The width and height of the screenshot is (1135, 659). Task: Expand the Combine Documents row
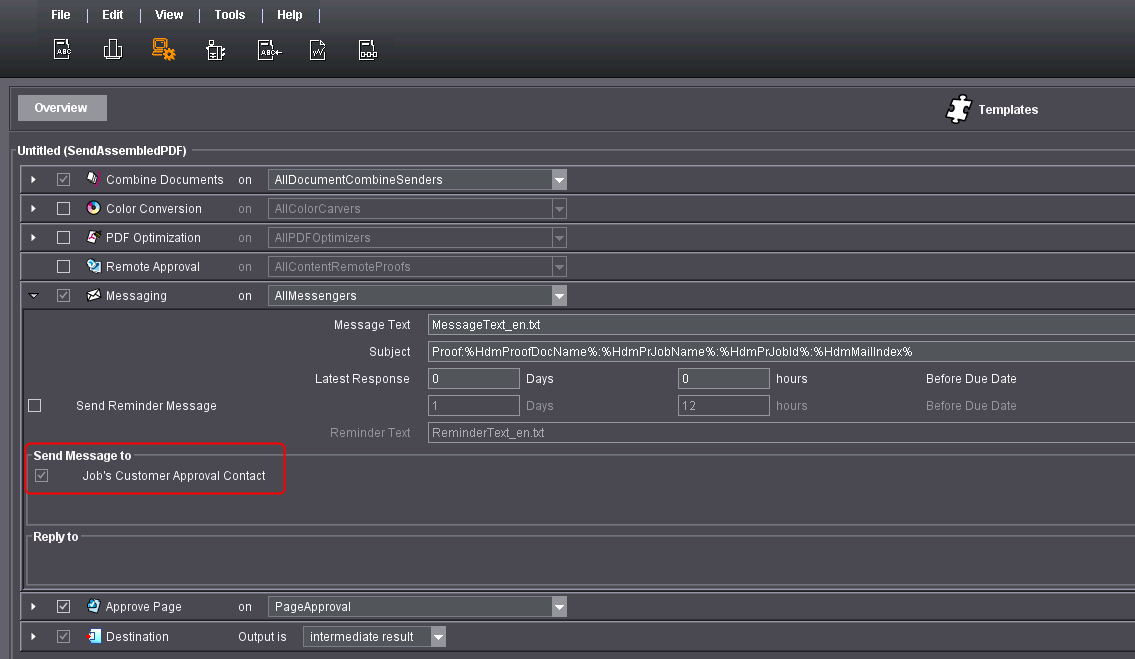[x=33, y=180]
